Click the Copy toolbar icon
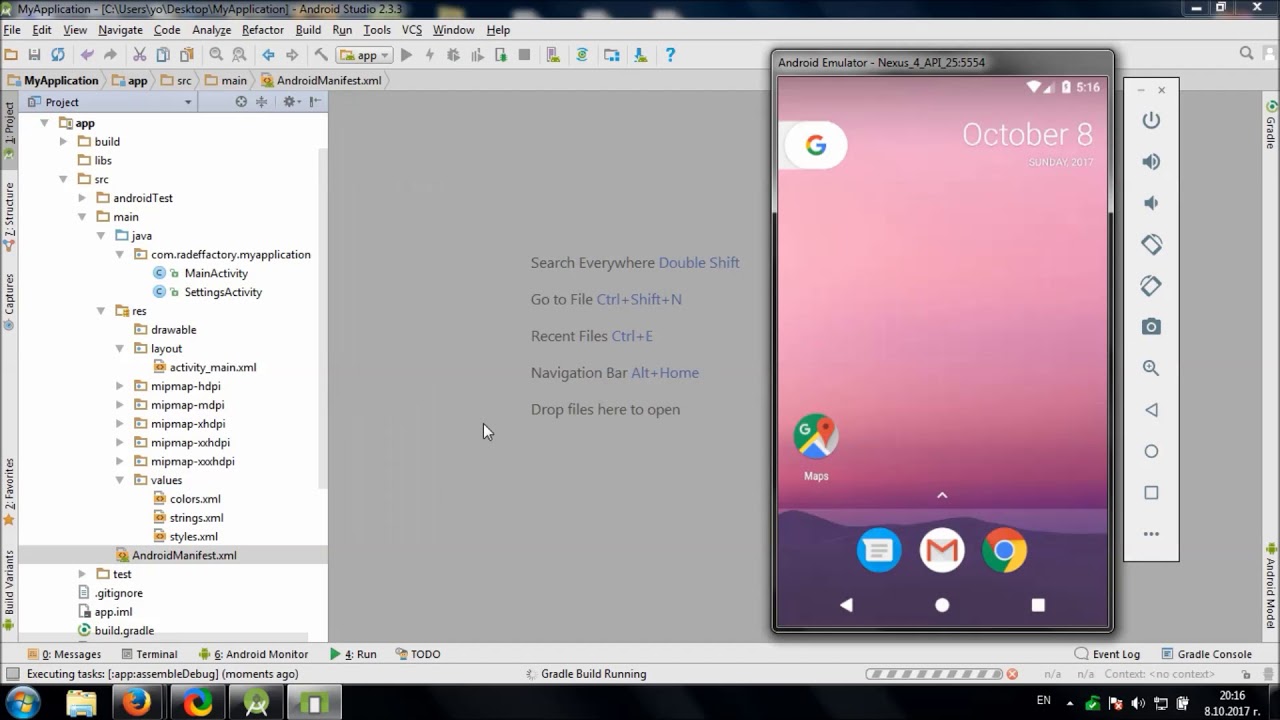Viewport: 1280px width, 720px height. coord(163,55)
